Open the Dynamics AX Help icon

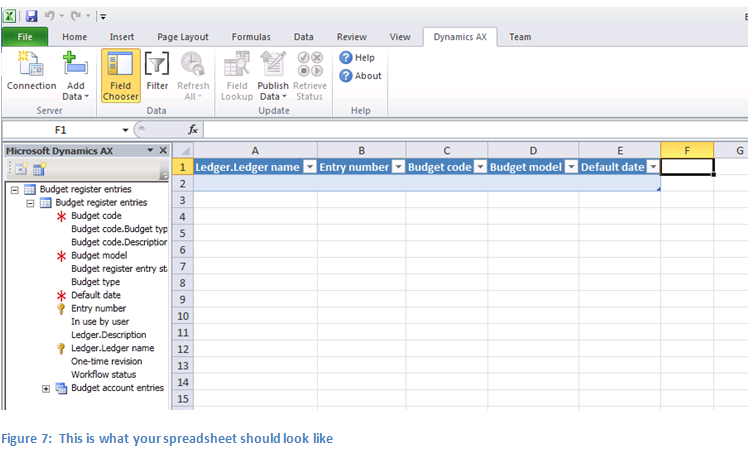point(346,58)
